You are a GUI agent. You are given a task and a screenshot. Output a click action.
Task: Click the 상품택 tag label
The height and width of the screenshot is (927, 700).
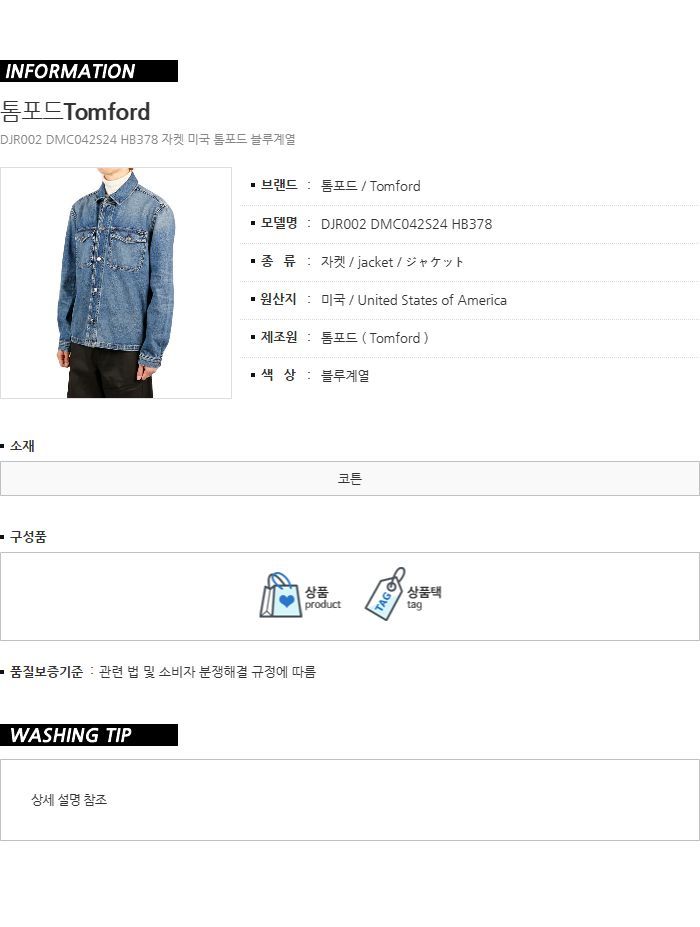424,597
